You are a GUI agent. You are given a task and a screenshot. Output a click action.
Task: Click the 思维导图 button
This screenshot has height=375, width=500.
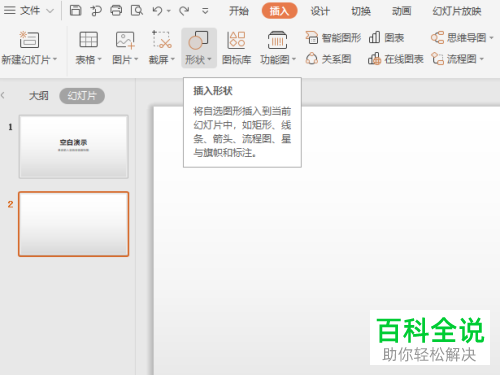tap(462, 38)
